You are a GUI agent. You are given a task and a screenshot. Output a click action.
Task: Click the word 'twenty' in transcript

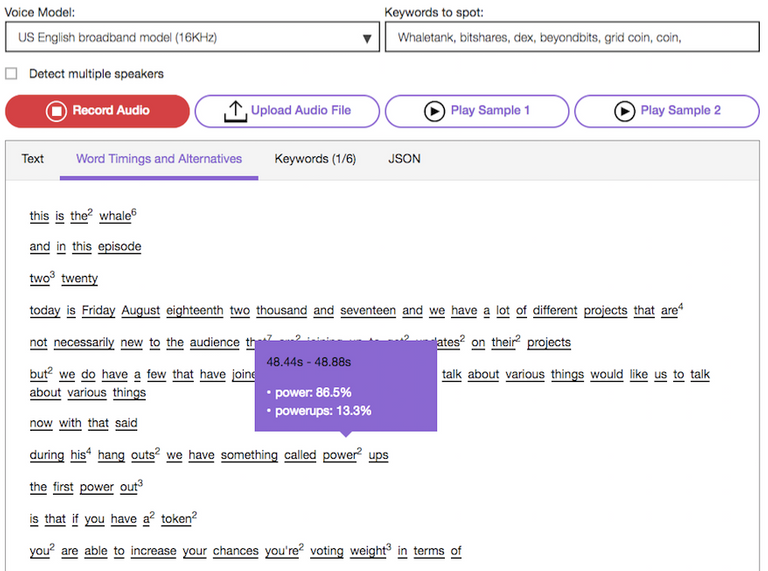[79, 279]
